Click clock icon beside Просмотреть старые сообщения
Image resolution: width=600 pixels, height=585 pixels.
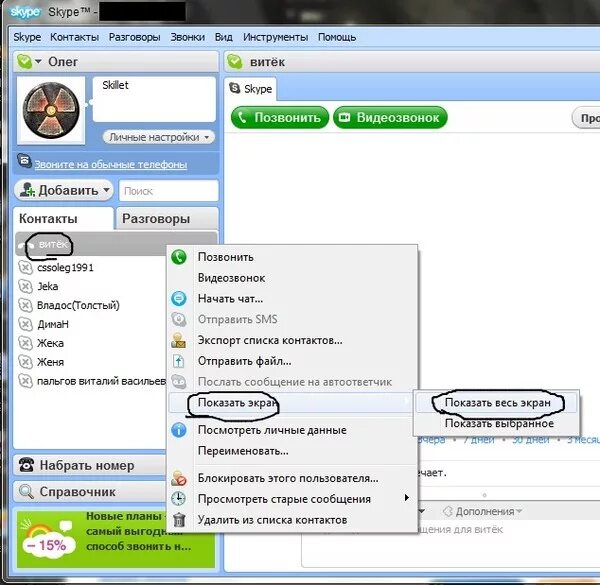[x=179, y=499]
